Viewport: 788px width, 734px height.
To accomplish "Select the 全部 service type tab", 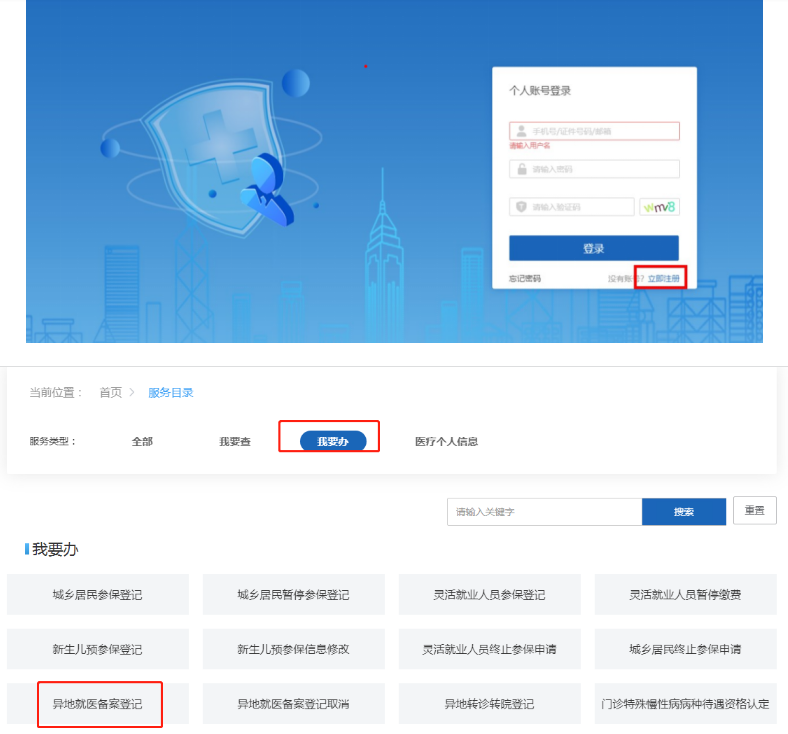I will [142, 441].
